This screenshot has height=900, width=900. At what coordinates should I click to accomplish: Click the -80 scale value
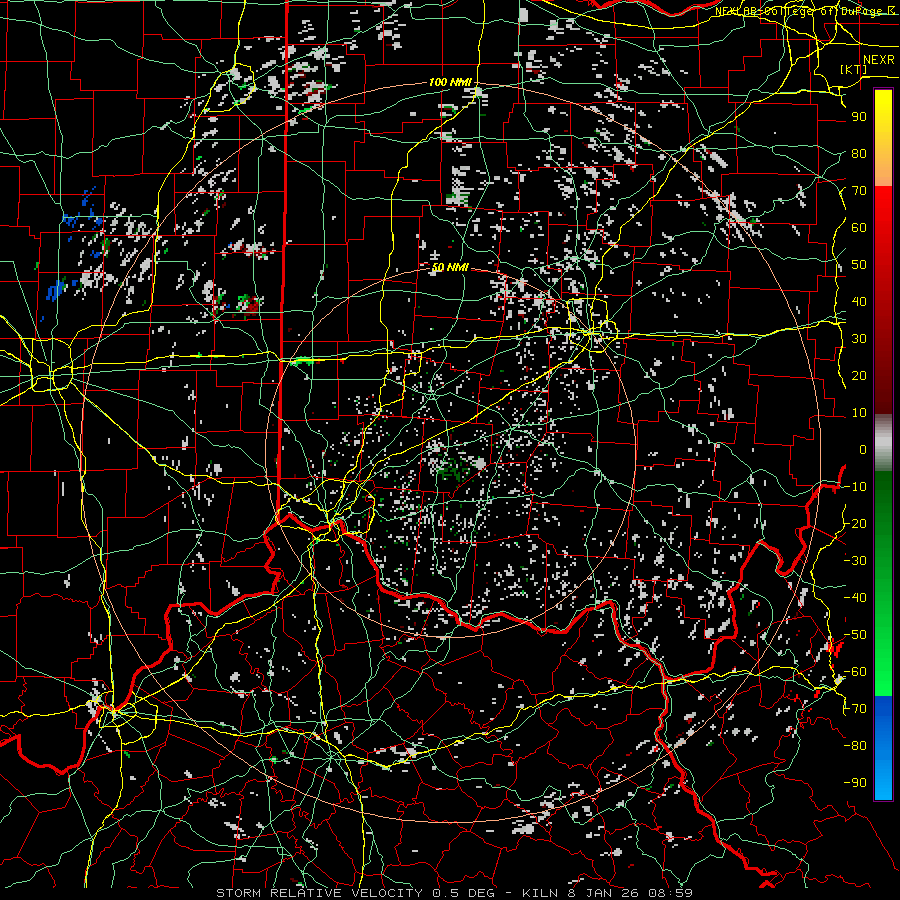click(x=855, y=746)
